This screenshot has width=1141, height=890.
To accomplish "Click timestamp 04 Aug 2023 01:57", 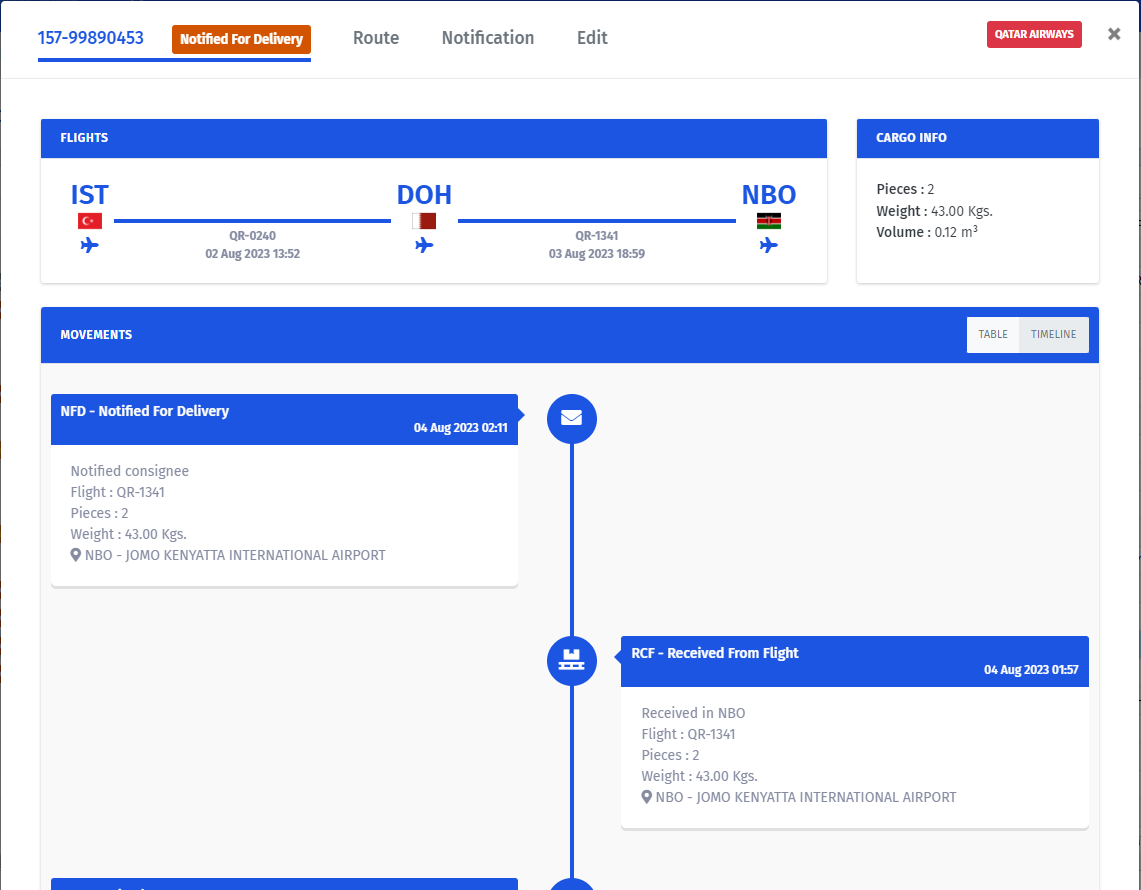I will (1031, 670).
